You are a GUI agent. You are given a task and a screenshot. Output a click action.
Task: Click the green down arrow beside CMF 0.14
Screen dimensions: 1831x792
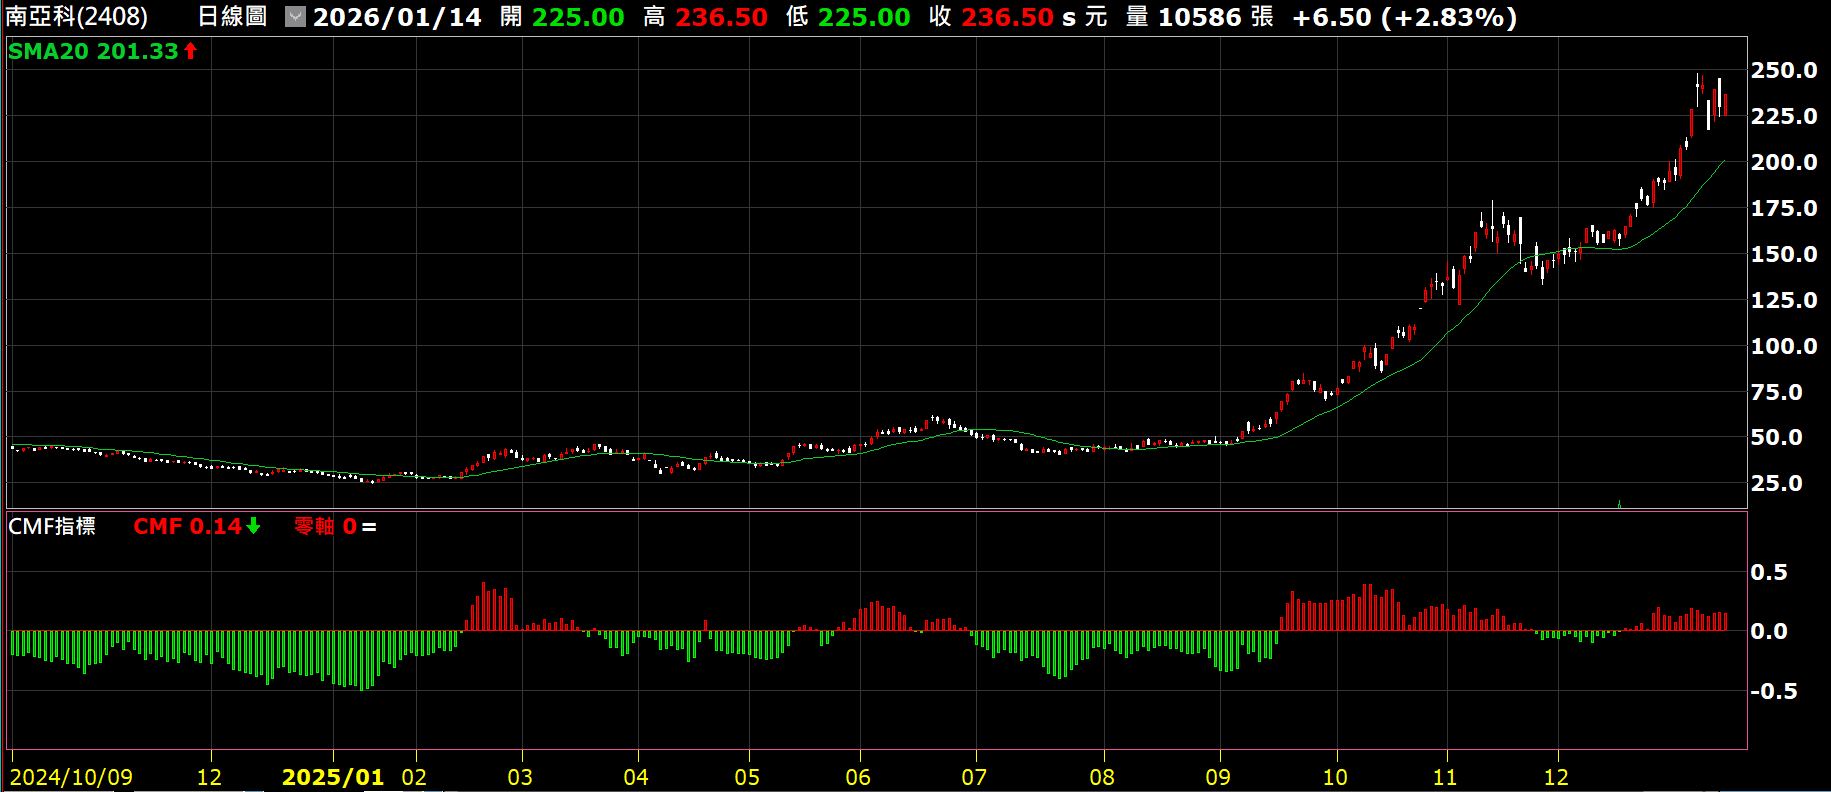point(254,526)
